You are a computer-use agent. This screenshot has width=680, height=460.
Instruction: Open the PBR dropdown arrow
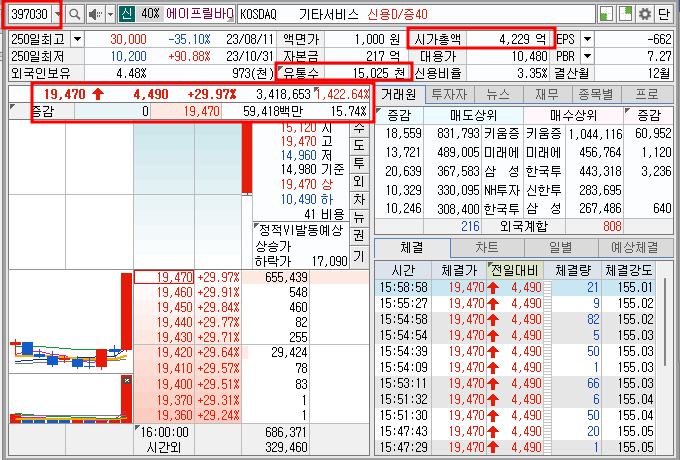click(x=587, y=56)
